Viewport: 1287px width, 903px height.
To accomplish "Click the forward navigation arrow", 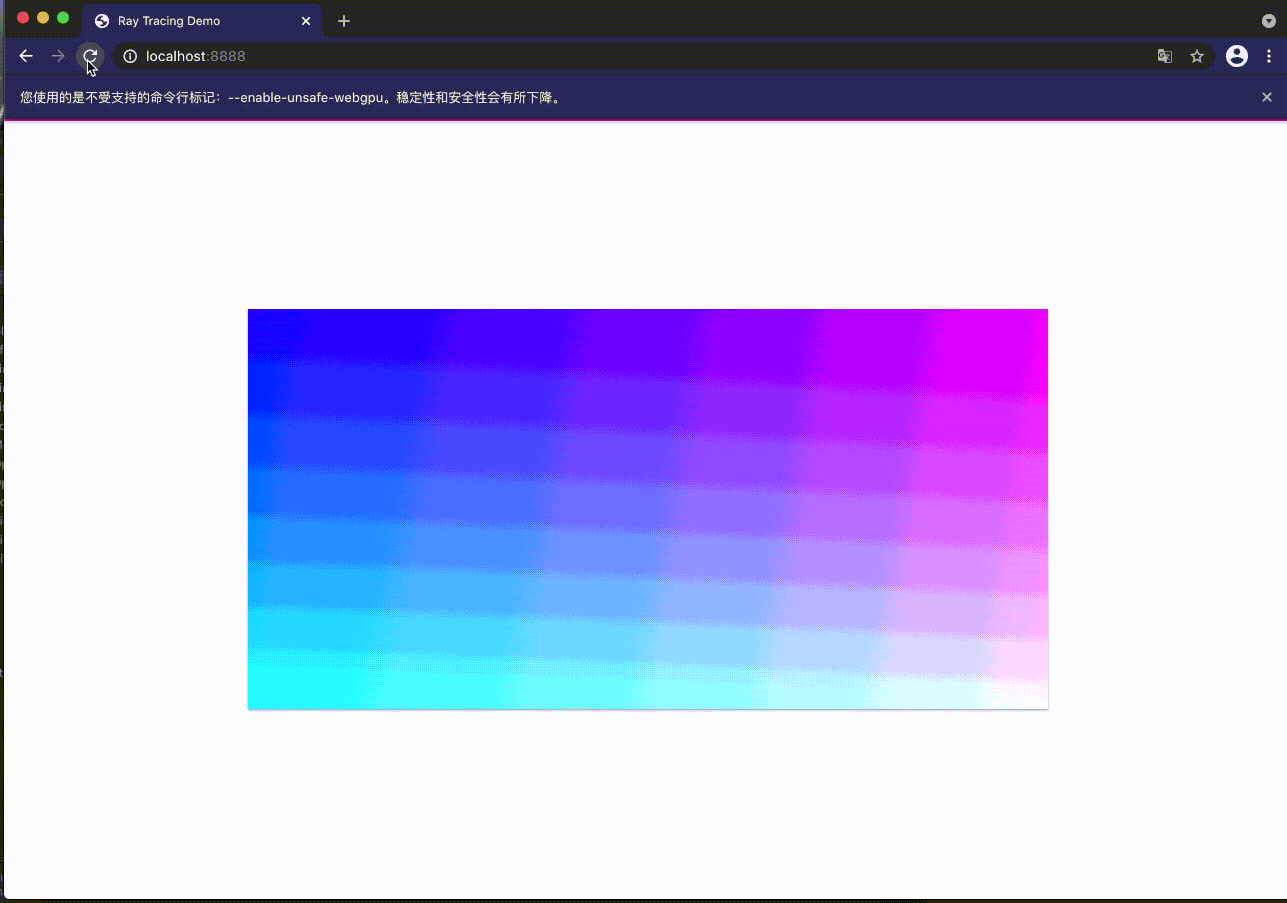I will click(x=58, y=56).
